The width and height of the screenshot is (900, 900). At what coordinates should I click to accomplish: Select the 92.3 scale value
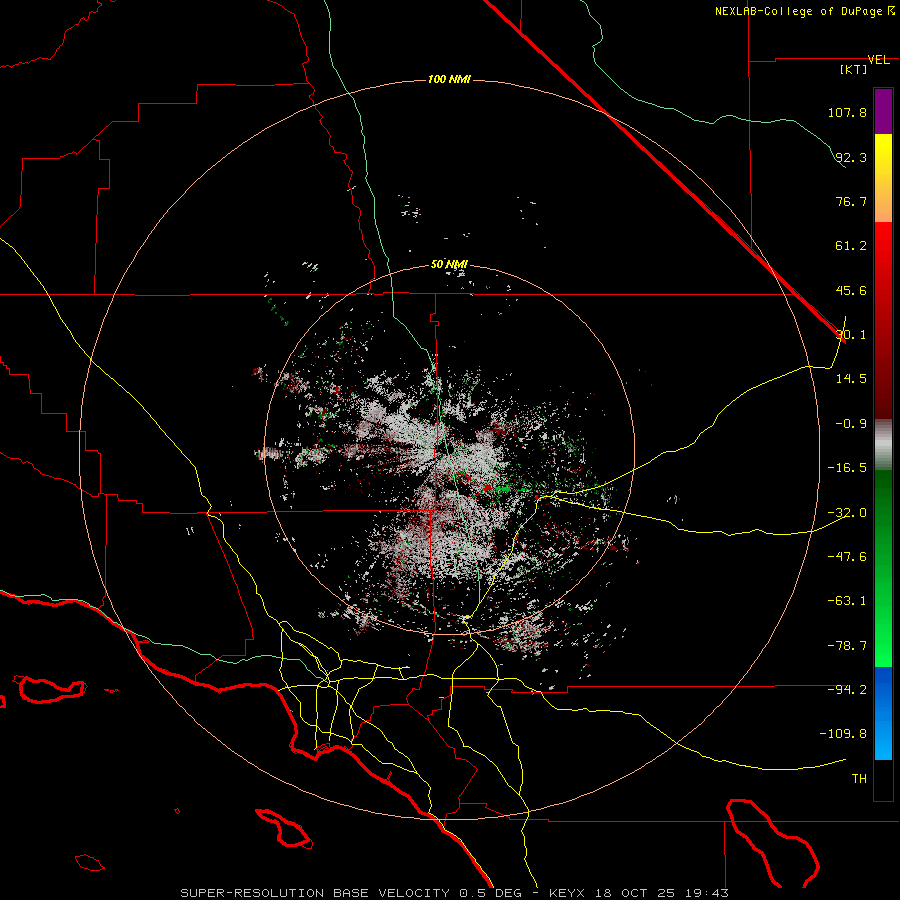coord(851,157)
